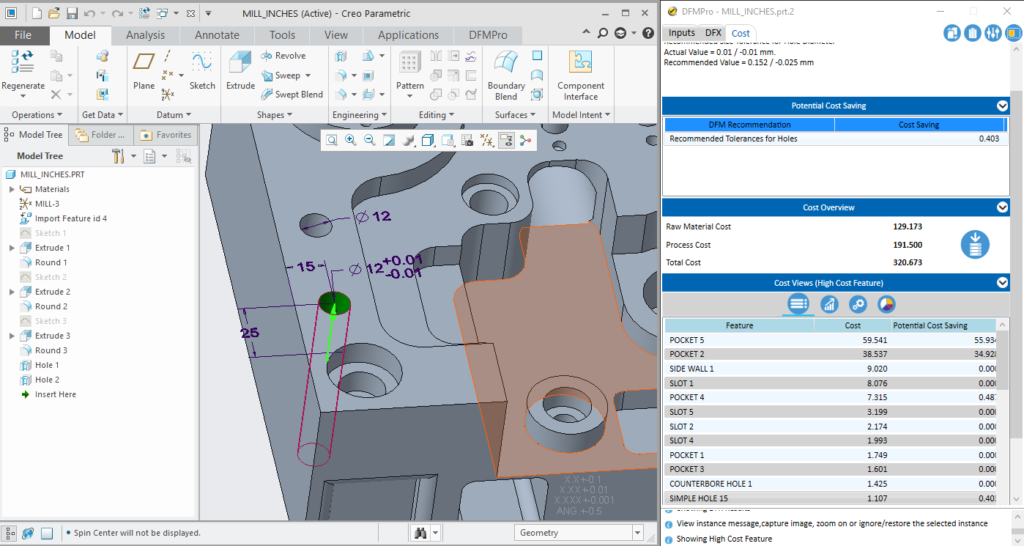The height and width of the screenshot is (546, 1024).
Task: Click the command search magnifier icon
Action: coord(602,33)
